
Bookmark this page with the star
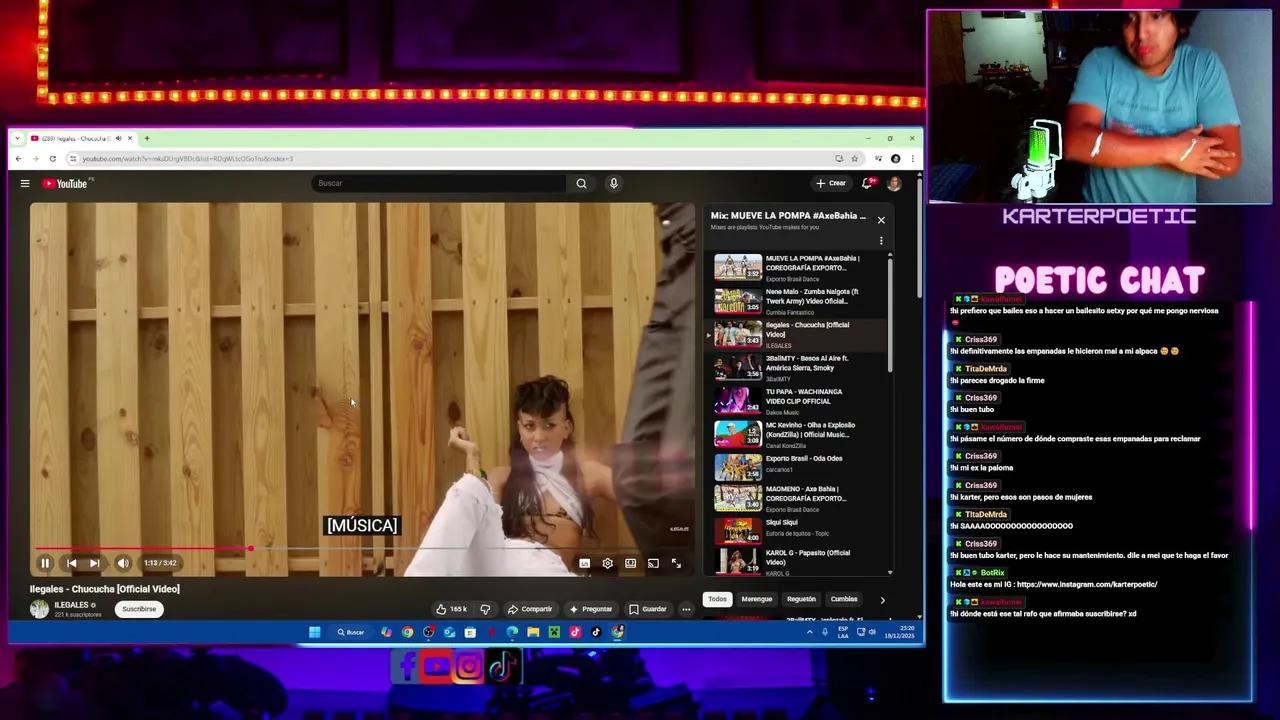854,159
